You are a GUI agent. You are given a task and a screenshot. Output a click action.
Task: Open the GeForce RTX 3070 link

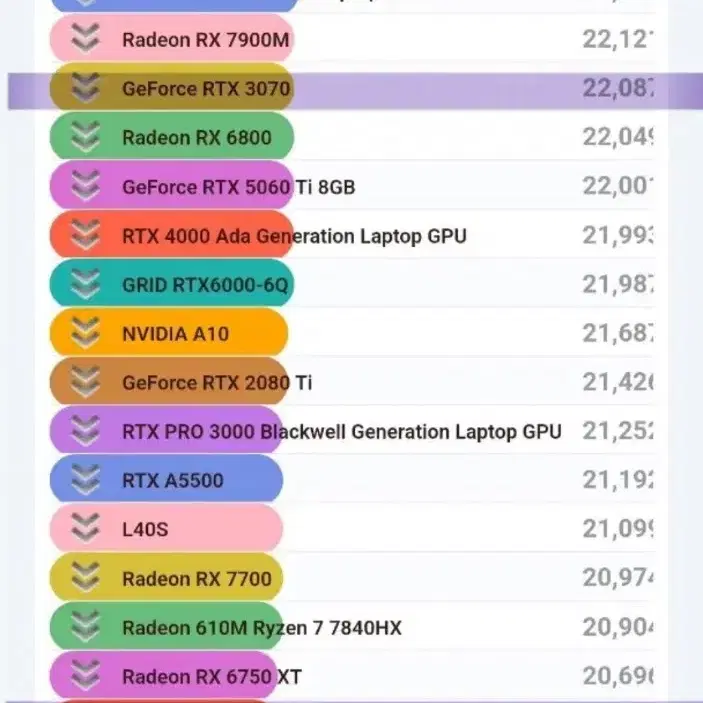pos(206,89)
